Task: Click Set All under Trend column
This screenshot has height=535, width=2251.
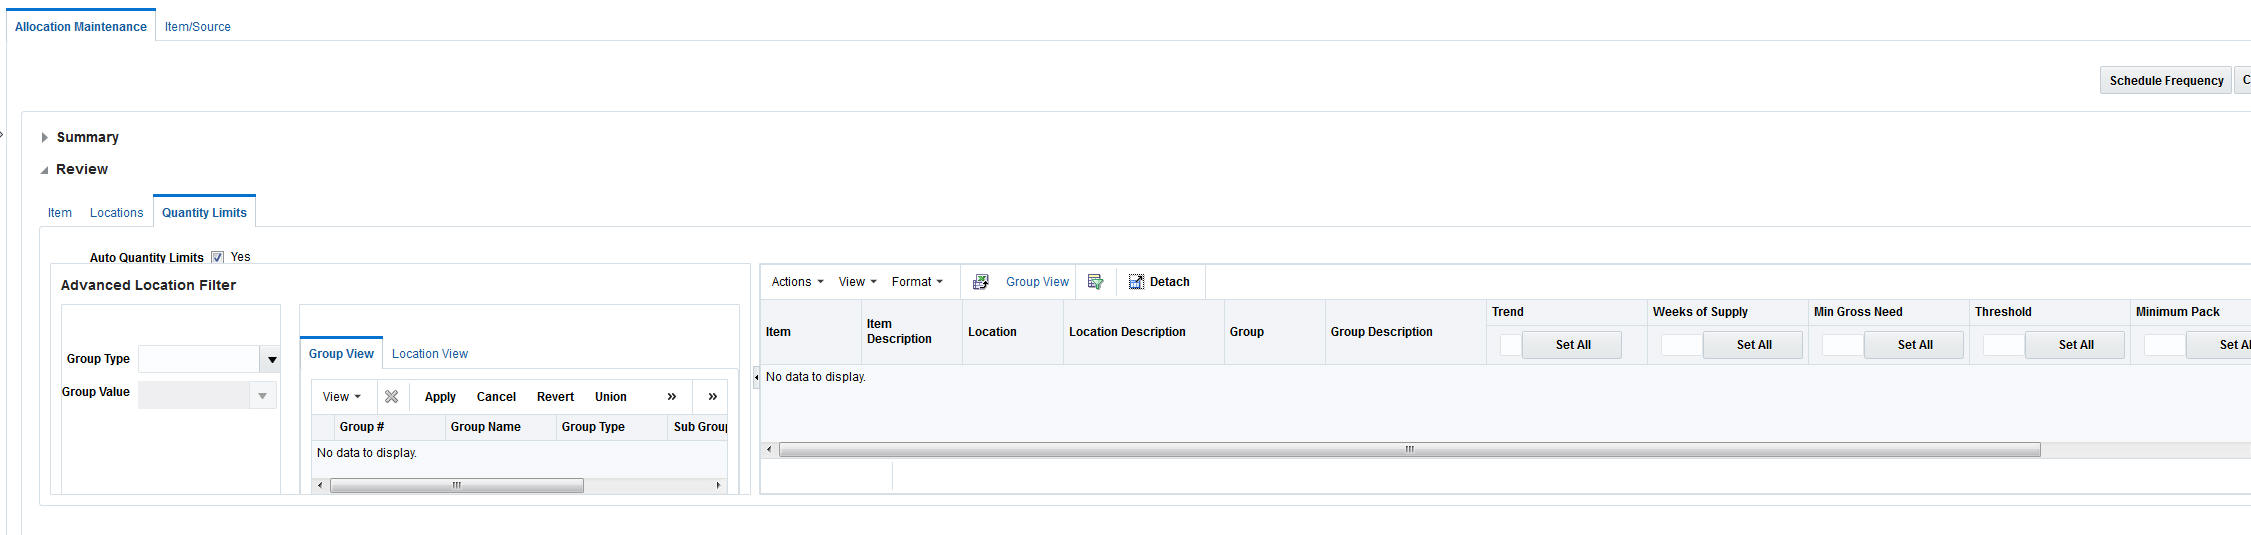Action: point(1572,345)
